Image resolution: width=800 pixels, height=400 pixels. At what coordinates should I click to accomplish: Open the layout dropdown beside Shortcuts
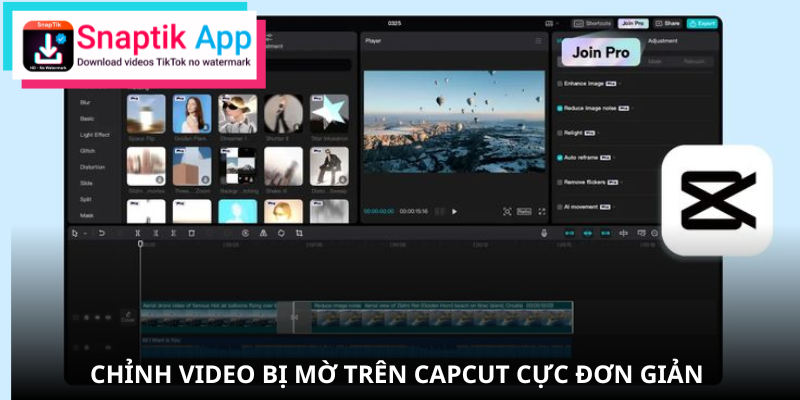(x=552, y=23)
